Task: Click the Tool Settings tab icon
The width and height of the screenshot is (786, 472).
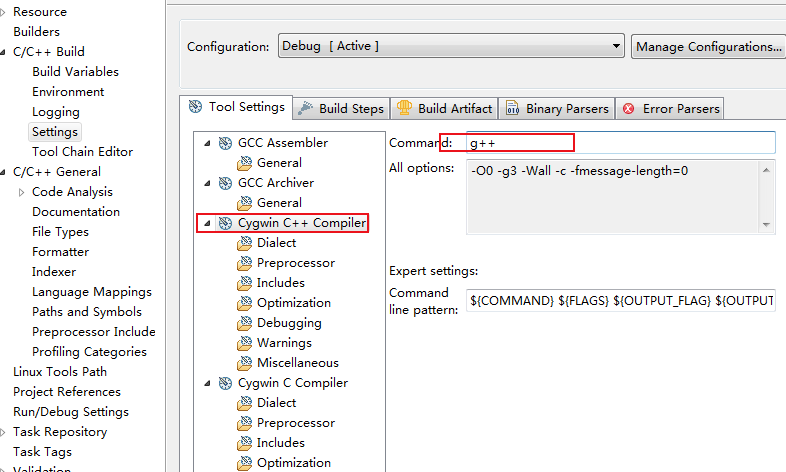Action: pos(195,107)
